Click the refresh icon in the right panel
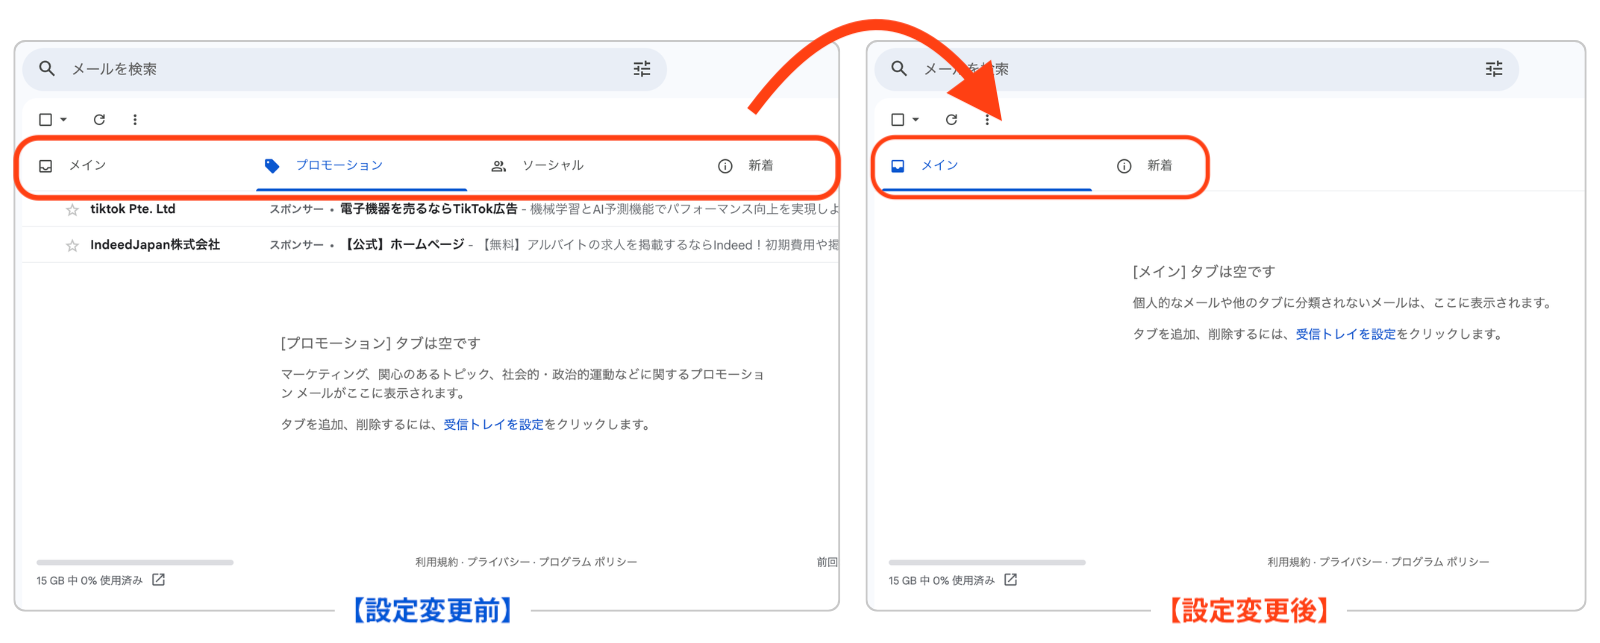 [951, 120]
